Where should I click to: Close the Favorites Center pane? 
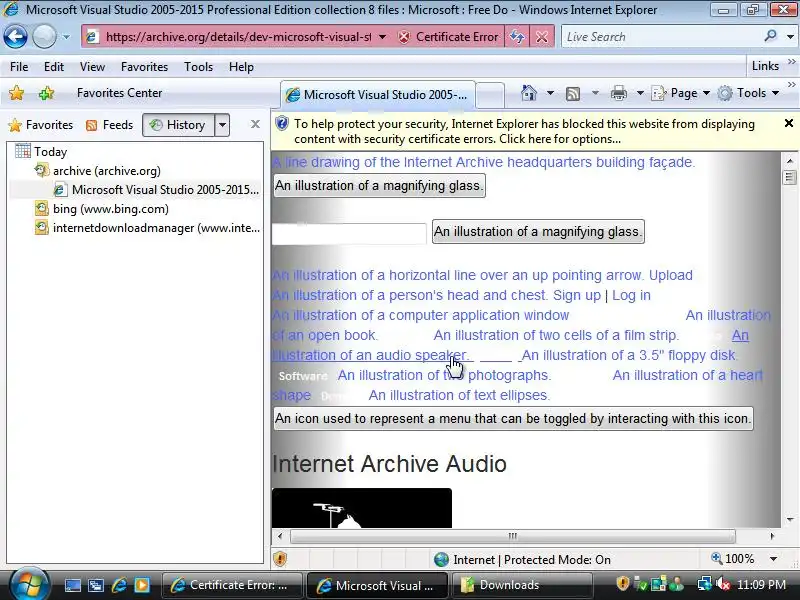pyautogui.click(x=255, y=124)
